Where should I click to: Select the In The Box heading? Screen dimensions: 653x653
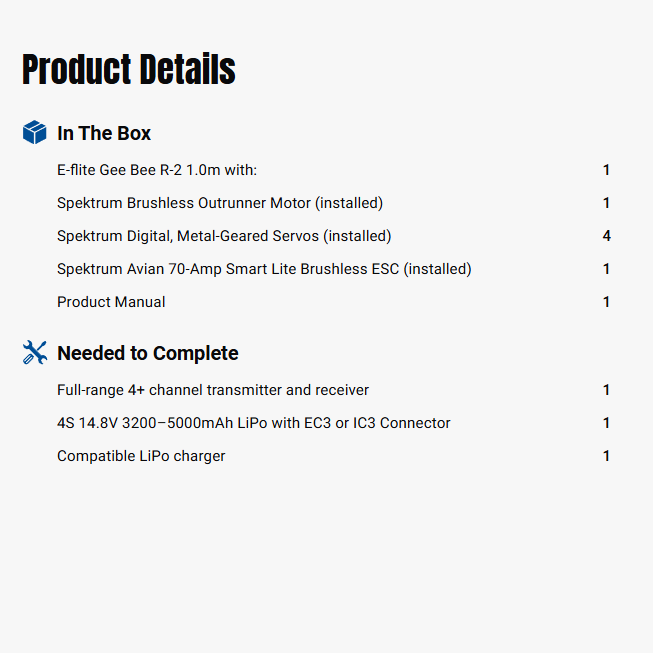pos(104,133)
